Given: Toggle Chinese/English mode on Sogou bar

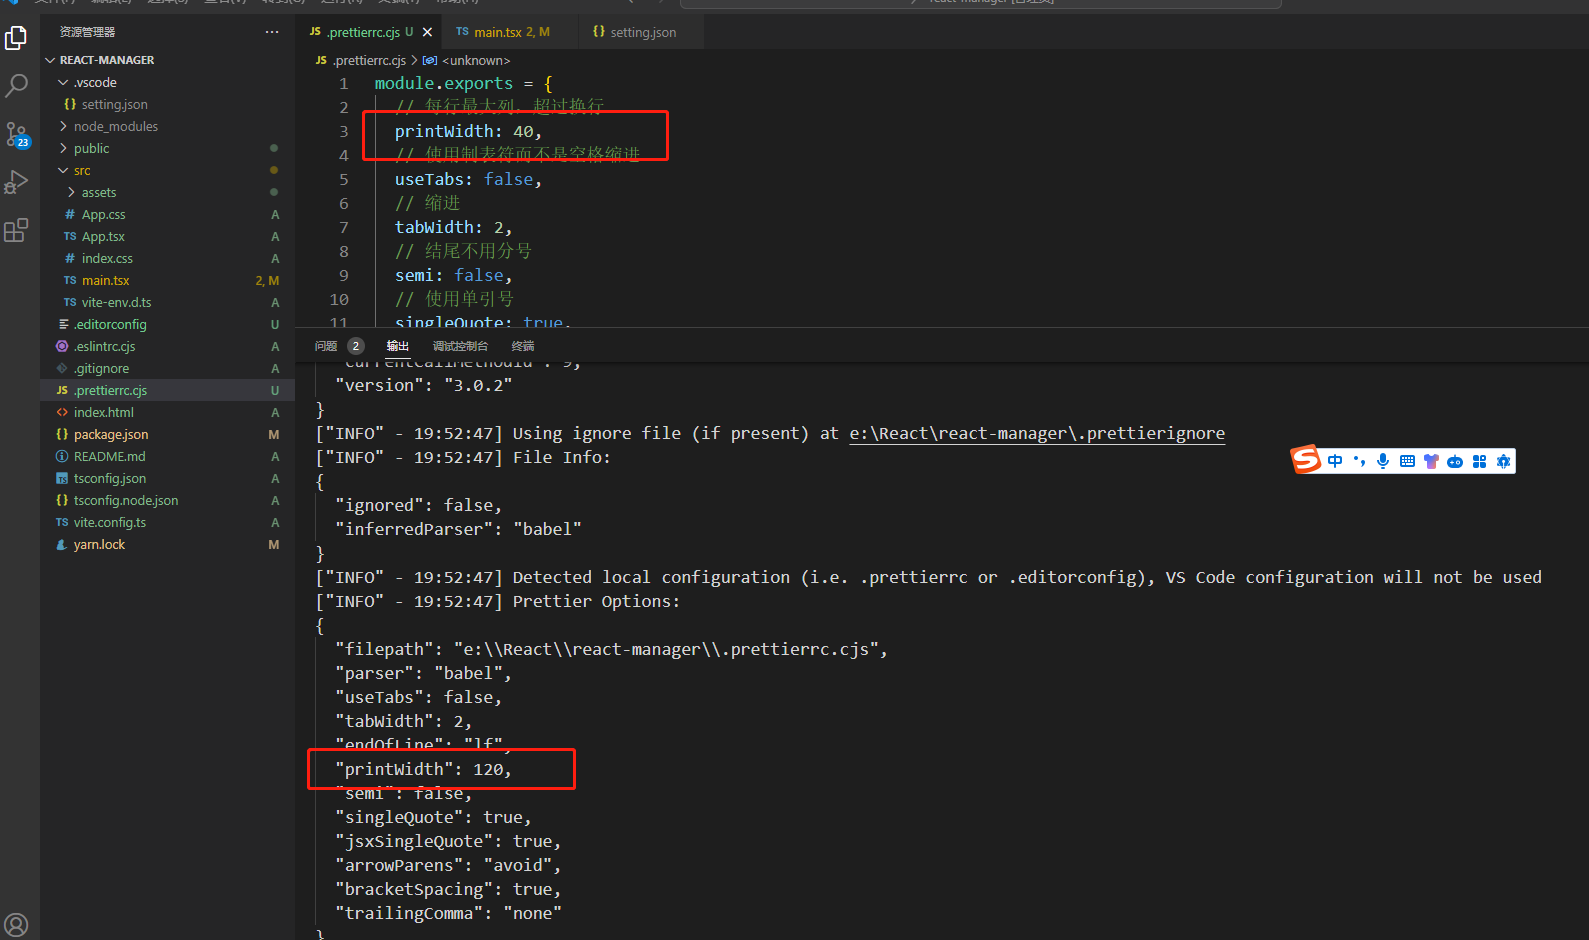Looking at the screenshot, I should [1335, 461].
